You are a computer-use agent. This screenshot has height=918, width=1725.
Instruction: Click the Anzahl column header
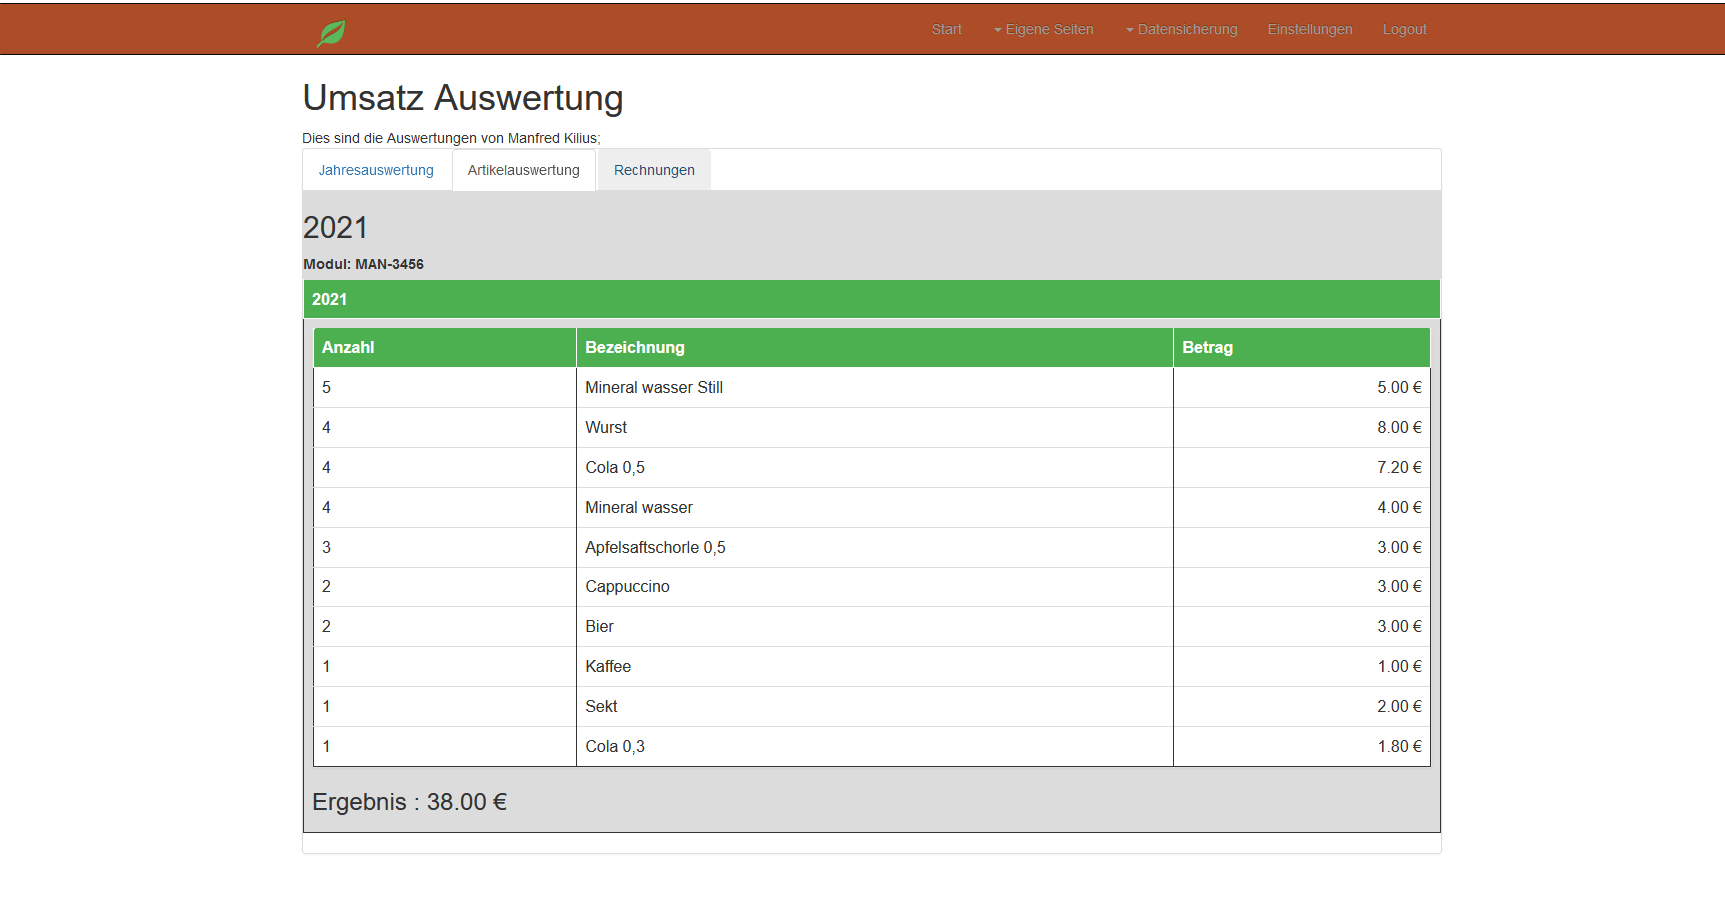(x=348, y=347)
